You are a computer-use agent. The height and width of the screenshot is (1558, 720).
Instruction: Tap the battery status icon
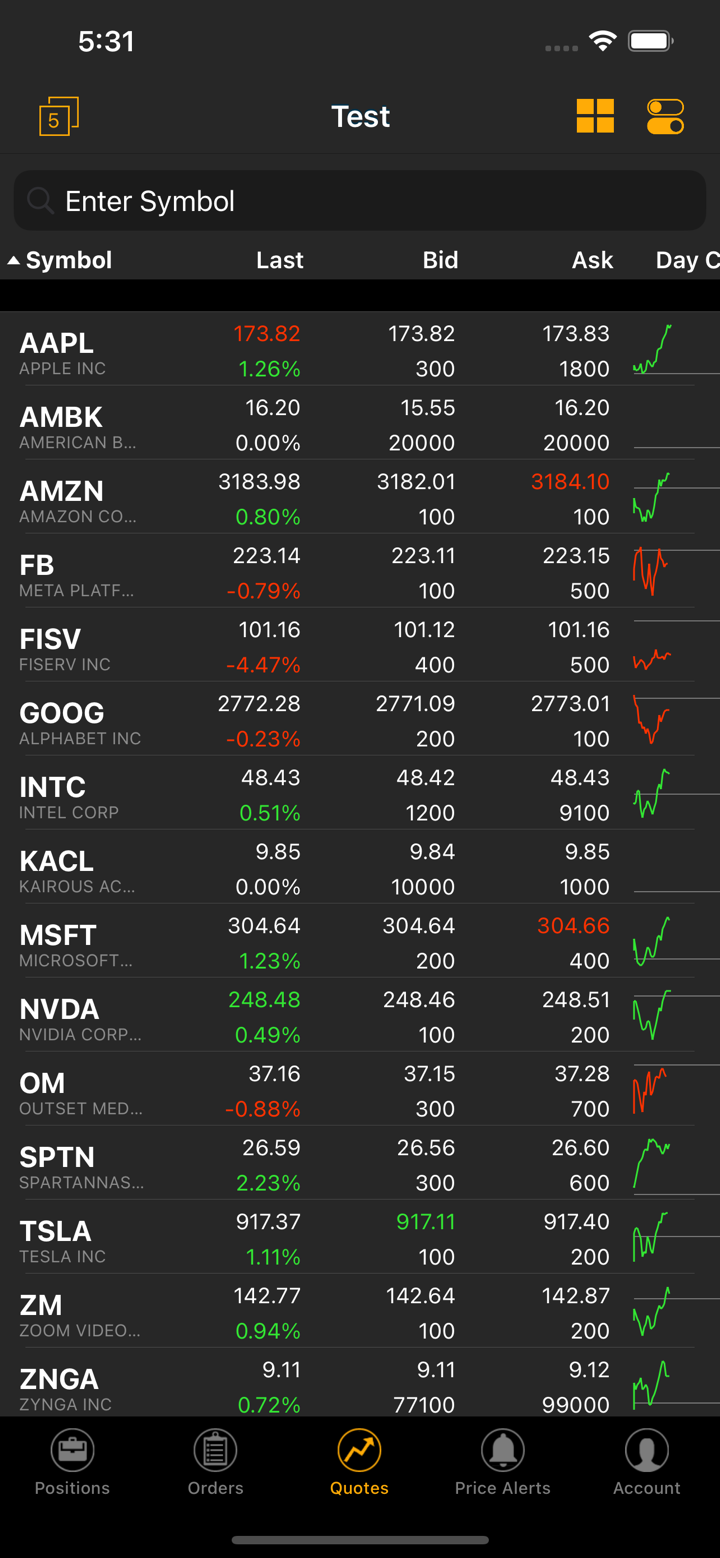[x=650, y=41]
